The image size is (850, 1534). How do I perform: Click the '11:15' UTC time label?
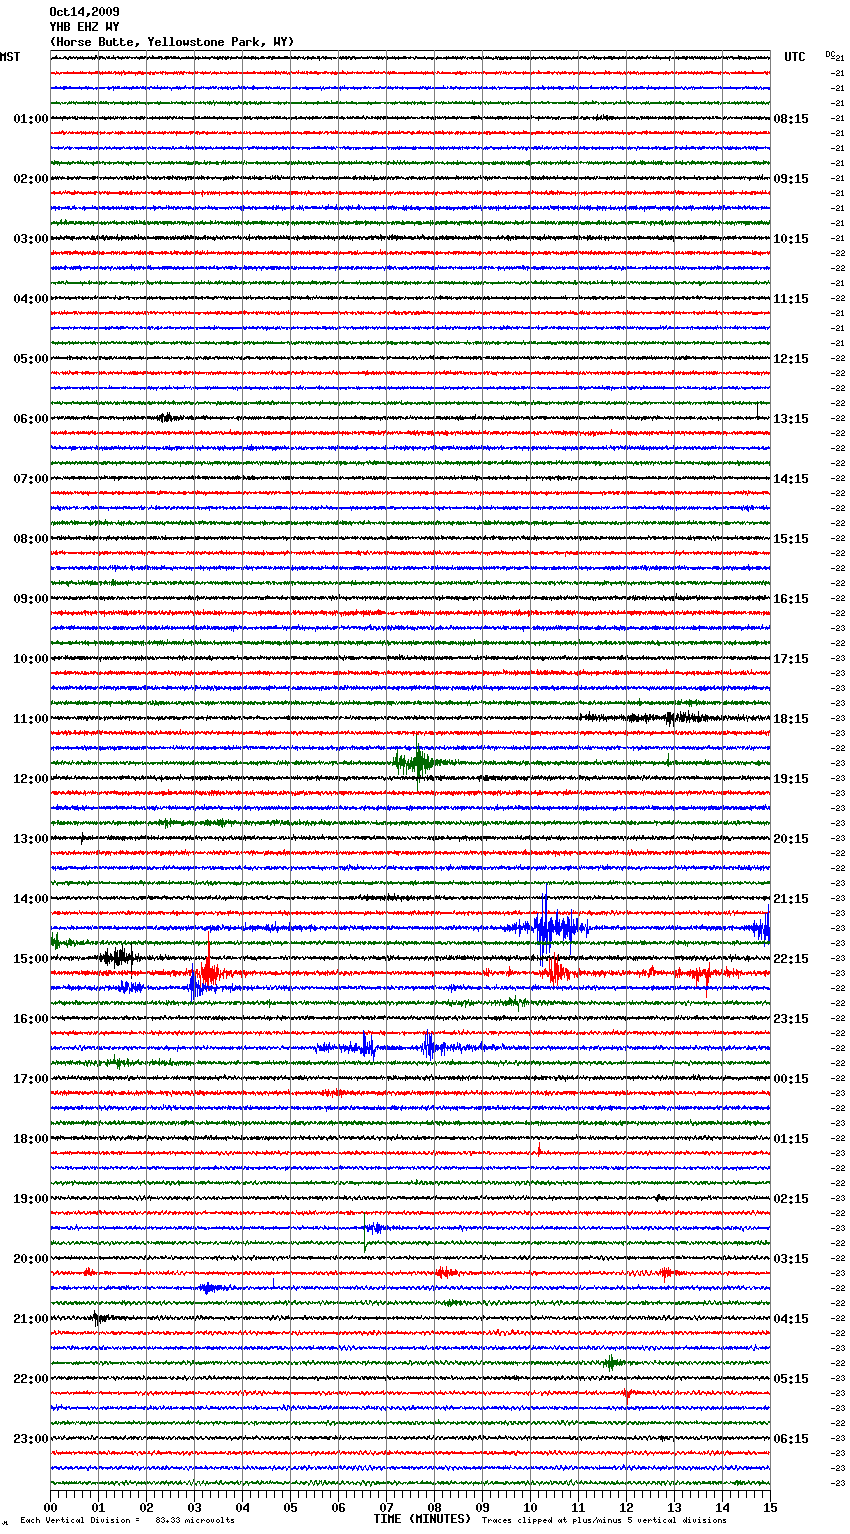(x=791, y=299)
